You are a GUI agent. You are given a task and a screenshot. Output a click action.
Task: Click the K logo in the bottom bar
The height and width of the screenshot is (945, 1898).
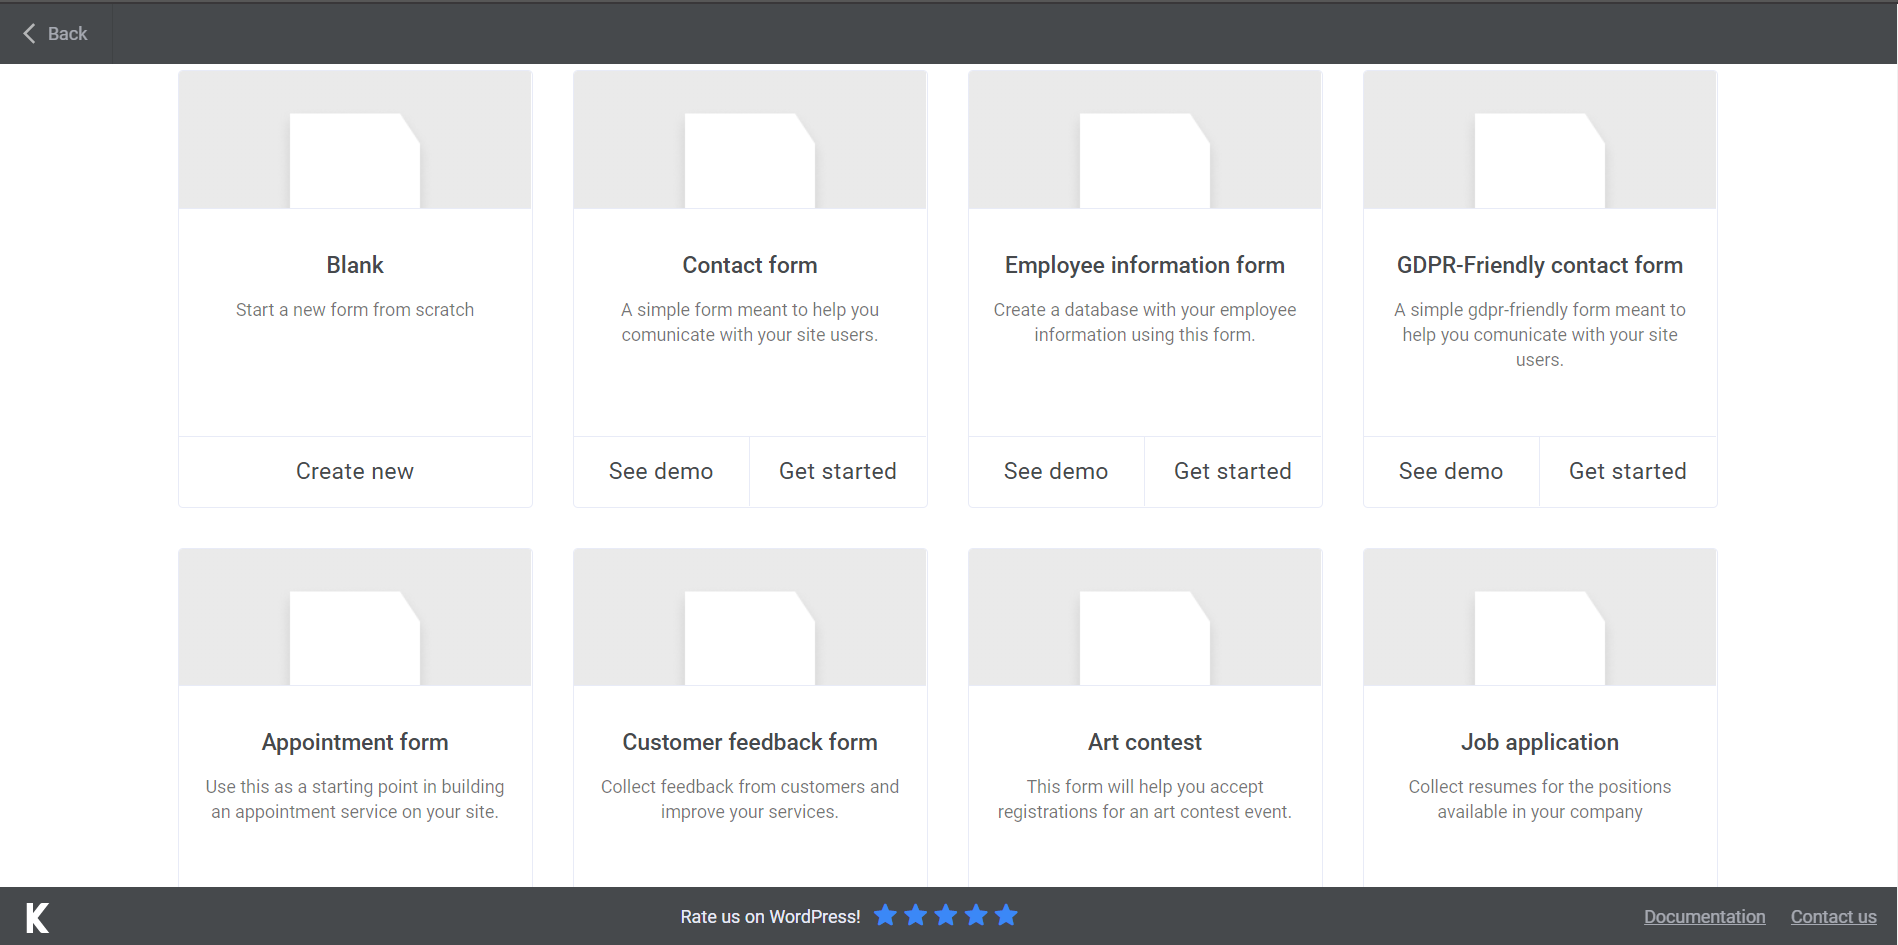(x=36, y=916)
